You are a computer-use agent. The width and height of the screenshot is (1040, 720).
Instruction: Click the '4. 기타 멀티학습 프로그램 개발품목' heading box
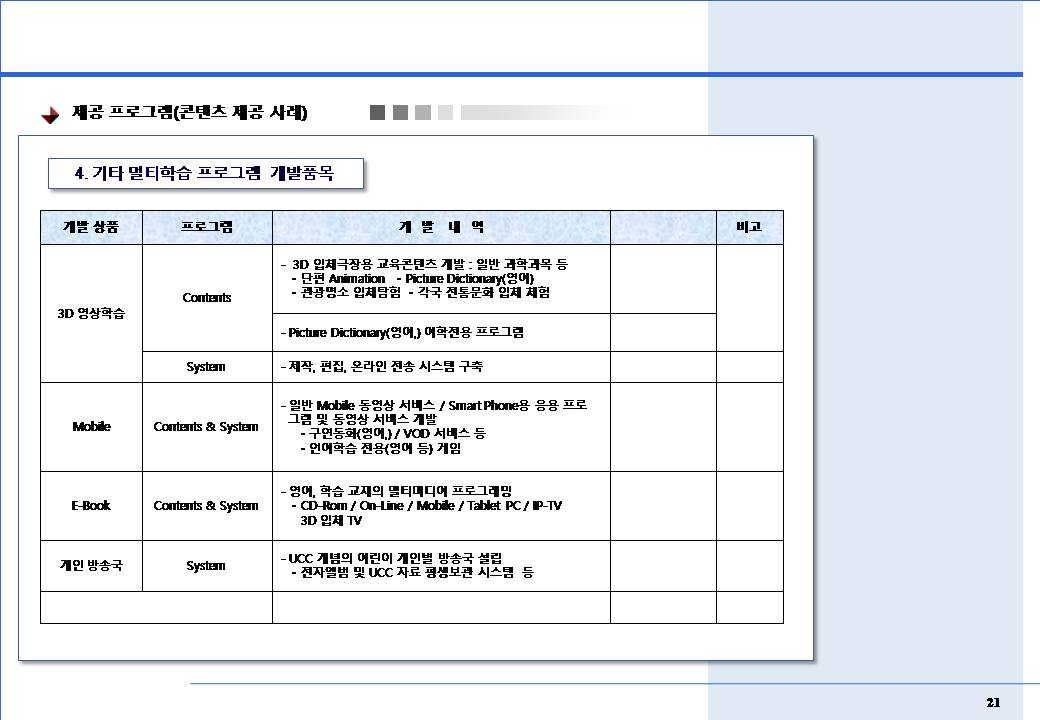[205, 174]
